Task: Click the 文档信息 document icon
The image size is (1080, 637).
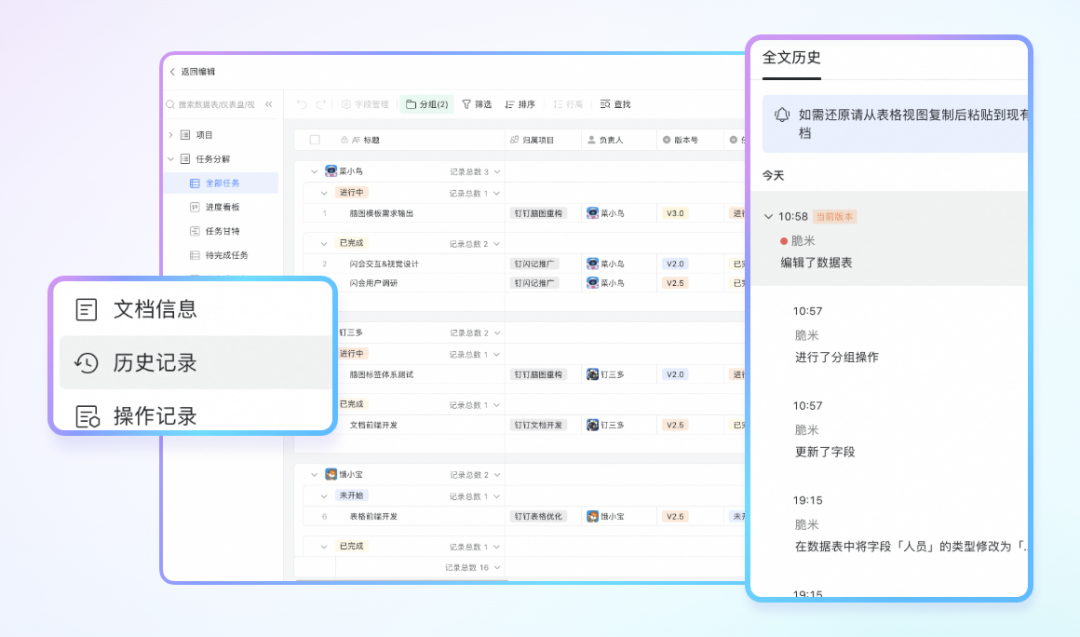Action: point(87,310)
